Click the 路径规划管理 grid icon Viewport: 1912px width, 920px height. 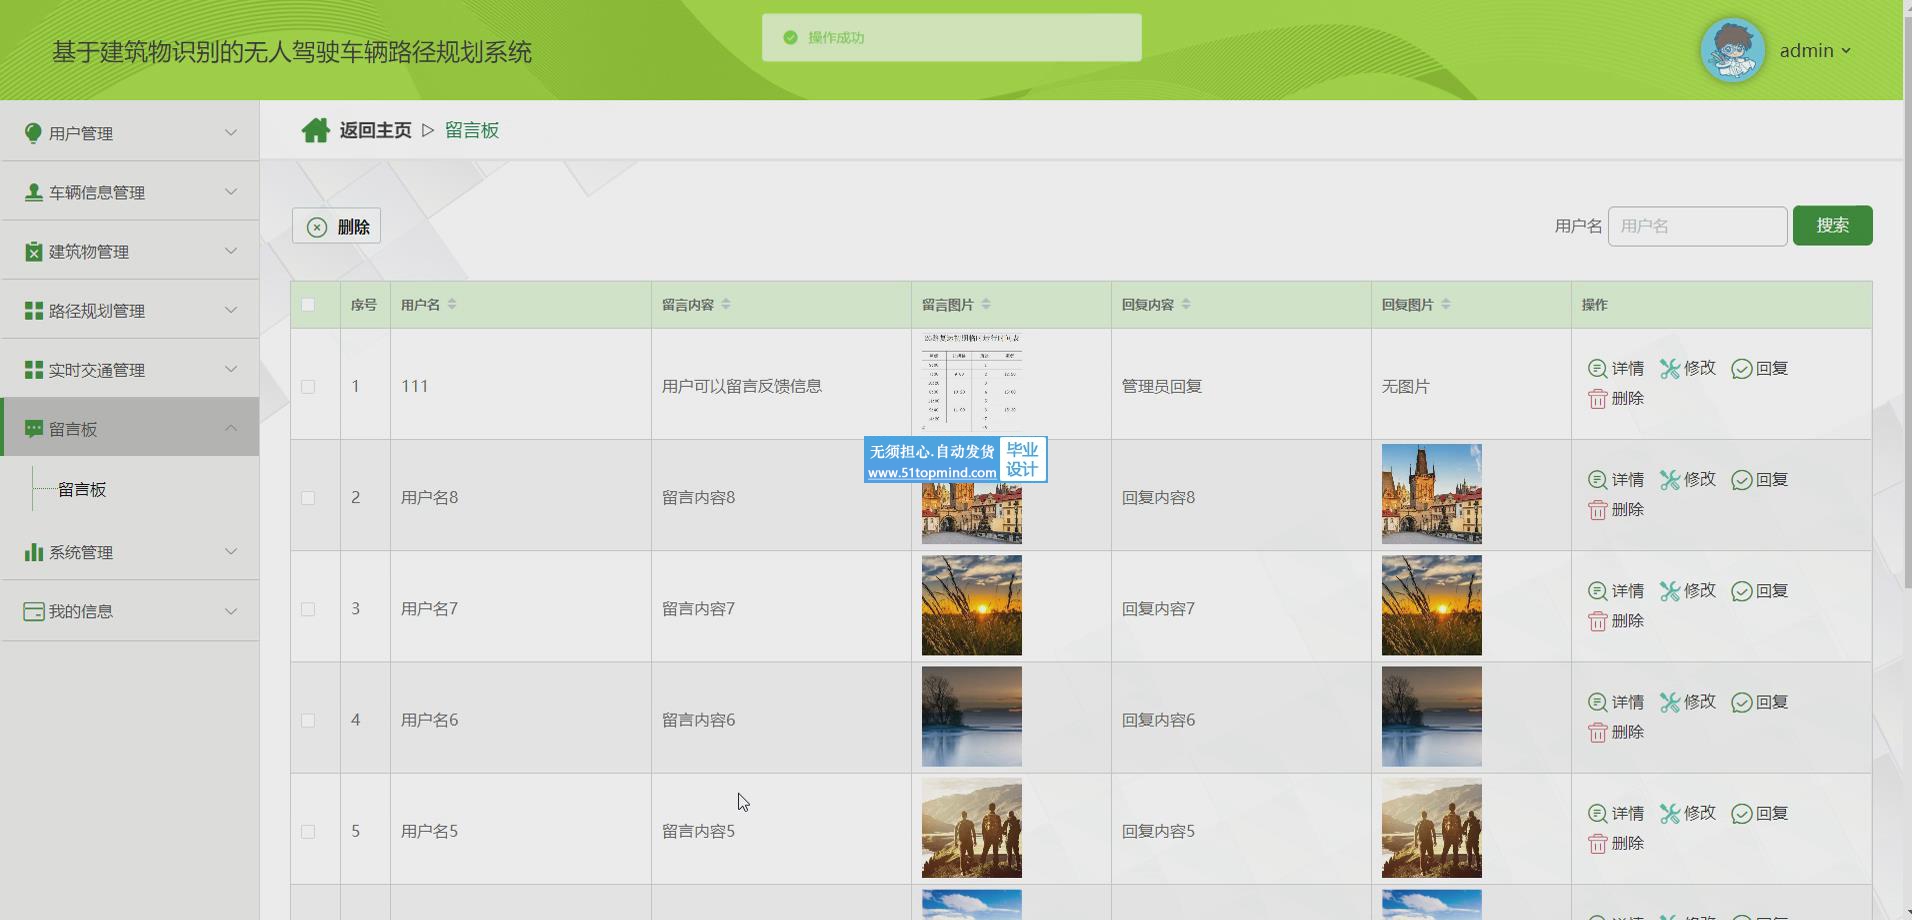[x=33, y=311]
